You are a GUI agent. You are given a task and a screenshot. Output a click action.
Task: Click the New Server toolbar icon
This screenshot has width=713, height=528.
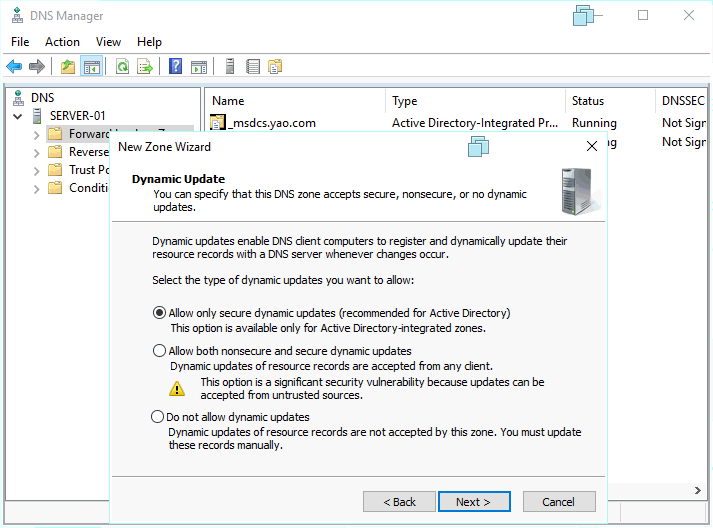230,66
